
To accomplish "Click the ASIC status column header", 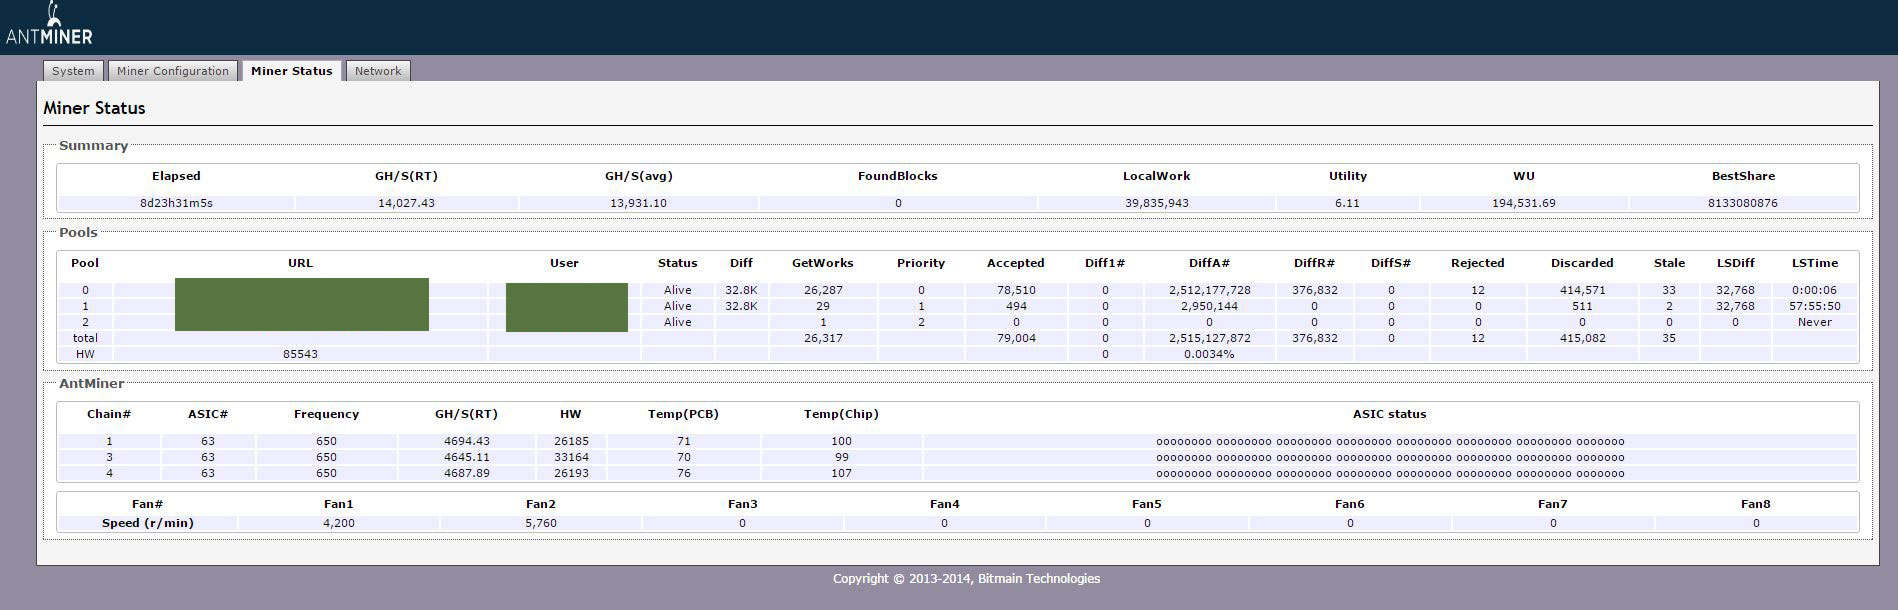I will point(1389,414).
